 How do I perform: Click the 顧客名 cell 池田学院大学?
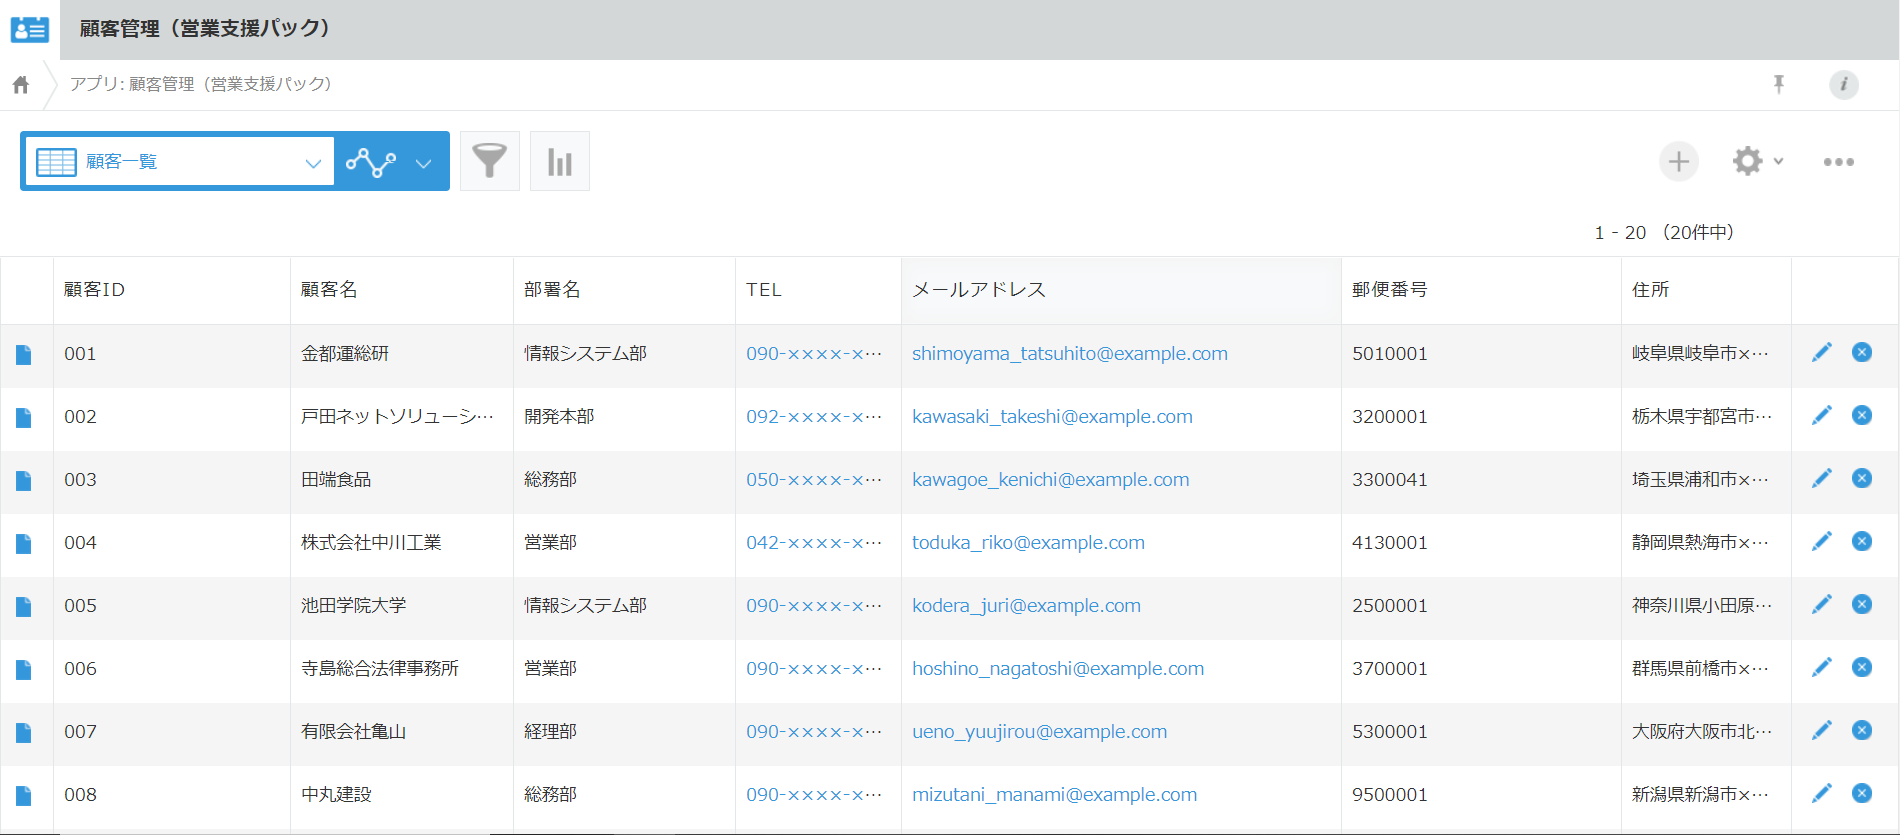click(353, 605)
